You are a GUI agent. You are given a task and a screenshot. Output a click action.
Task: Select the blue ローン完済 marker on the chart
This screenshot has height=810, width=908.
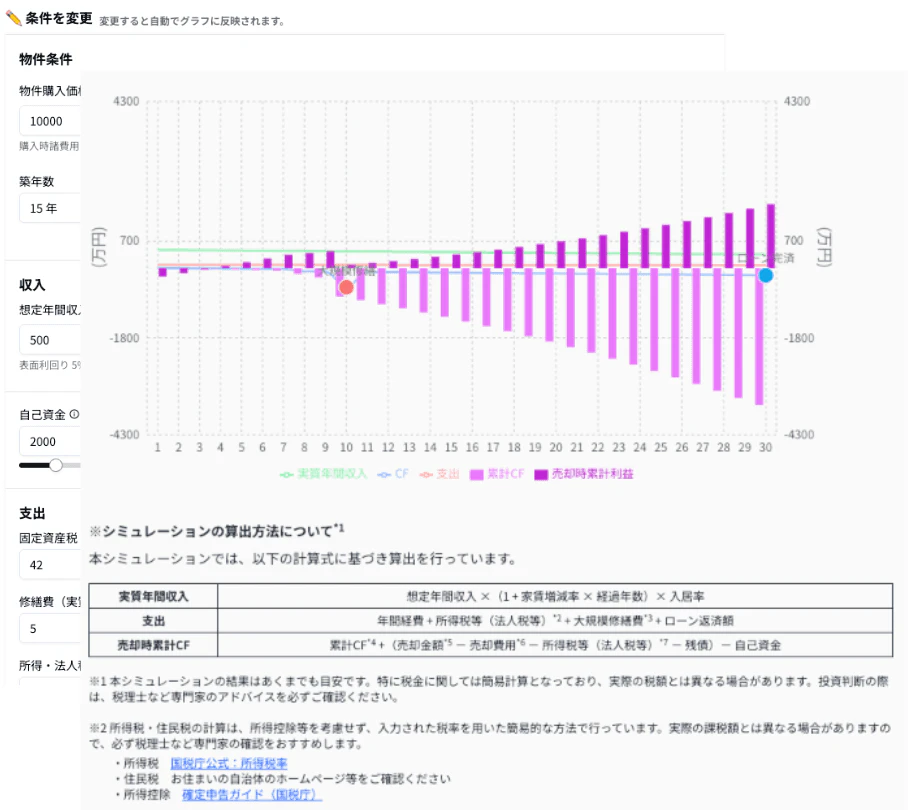coord(765,275)
